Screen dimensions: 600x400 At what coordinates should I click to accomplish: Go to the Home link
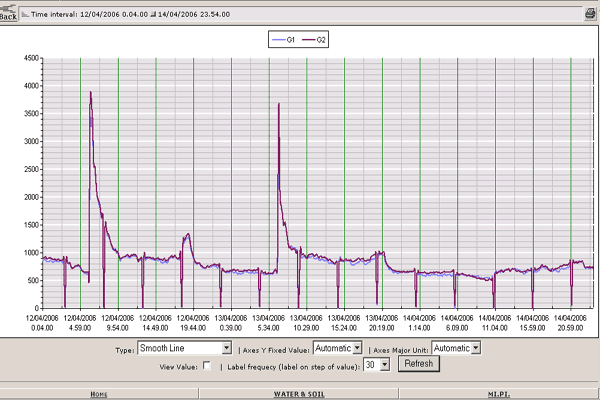(99, 394)
